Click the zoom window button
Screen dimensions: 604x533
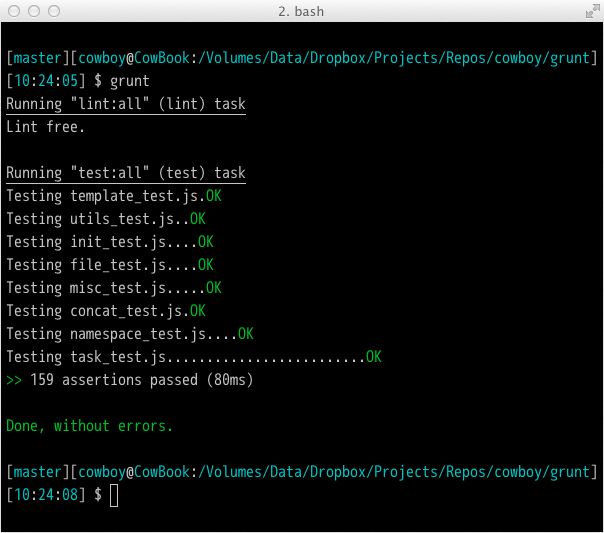pyautogui.click(x=54, y=11)
